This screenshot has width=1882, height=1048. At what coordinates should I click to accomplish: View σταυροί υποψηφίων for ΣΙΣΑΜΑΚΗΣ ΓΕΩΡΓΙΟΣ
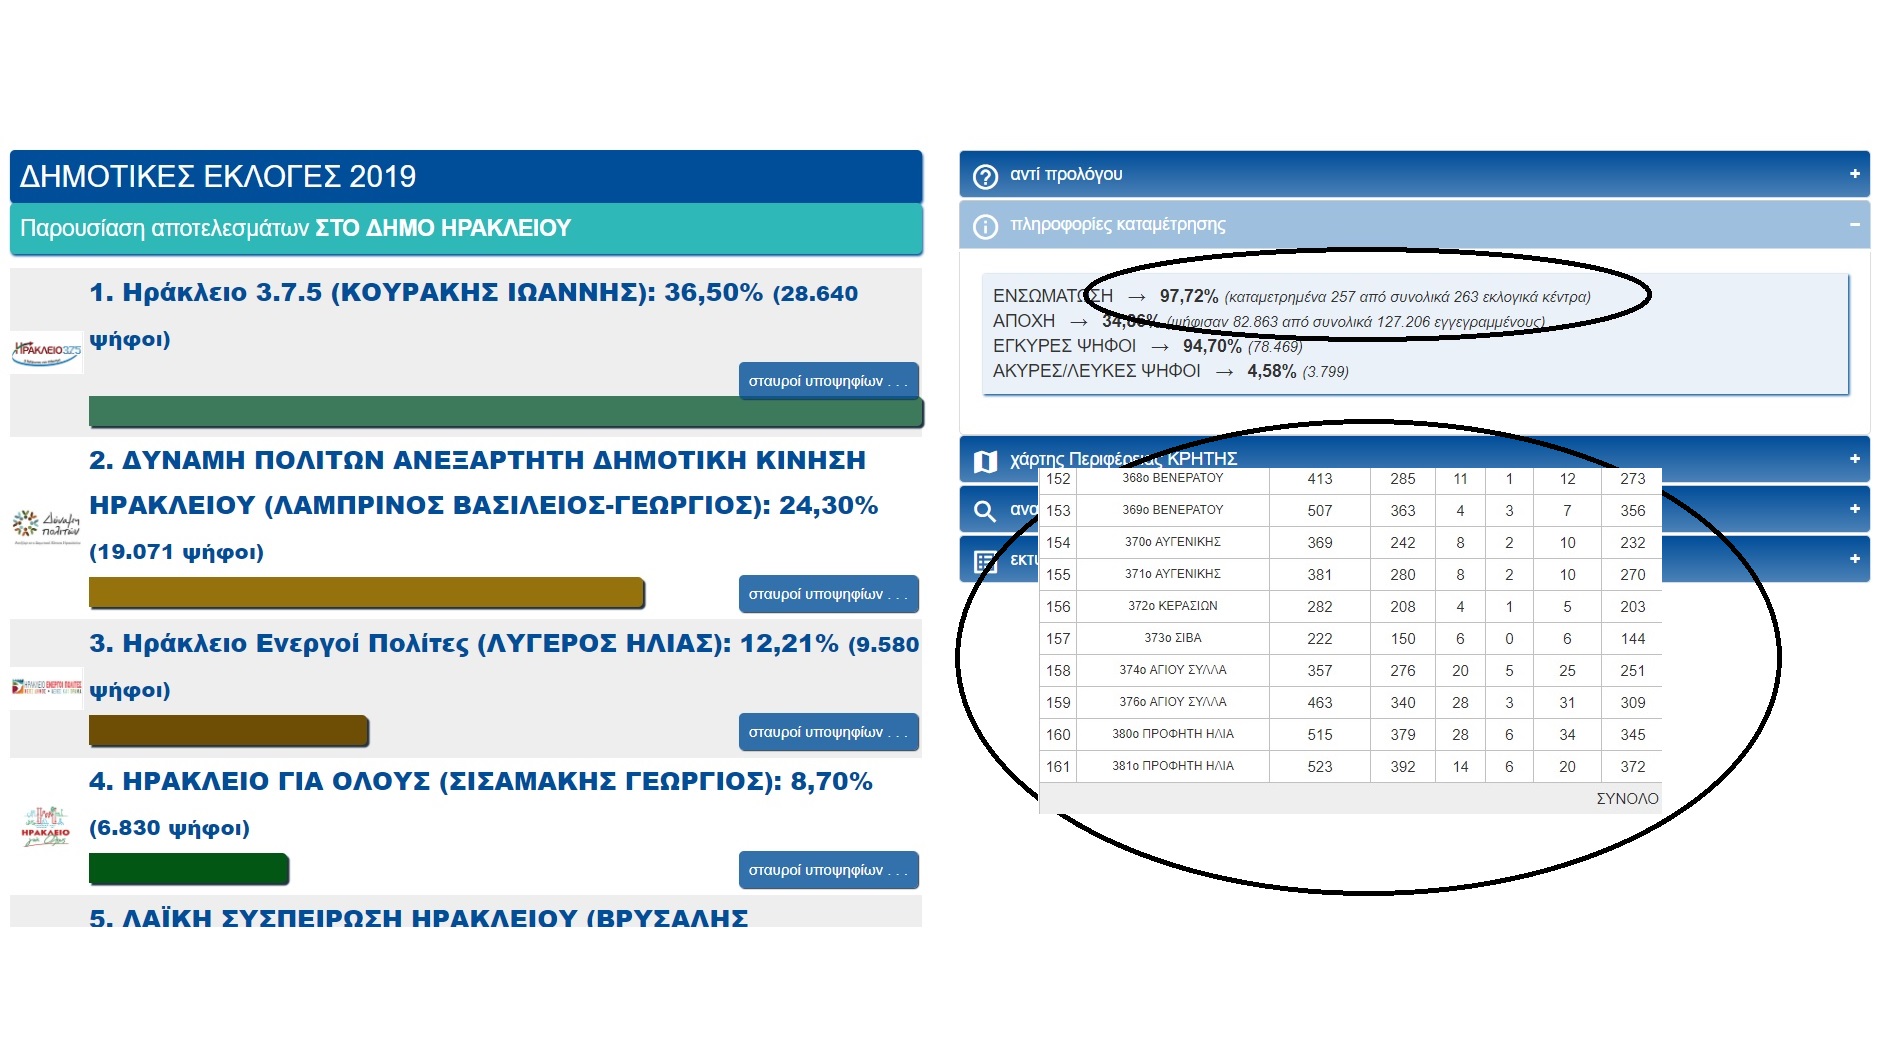click(828, 870)
